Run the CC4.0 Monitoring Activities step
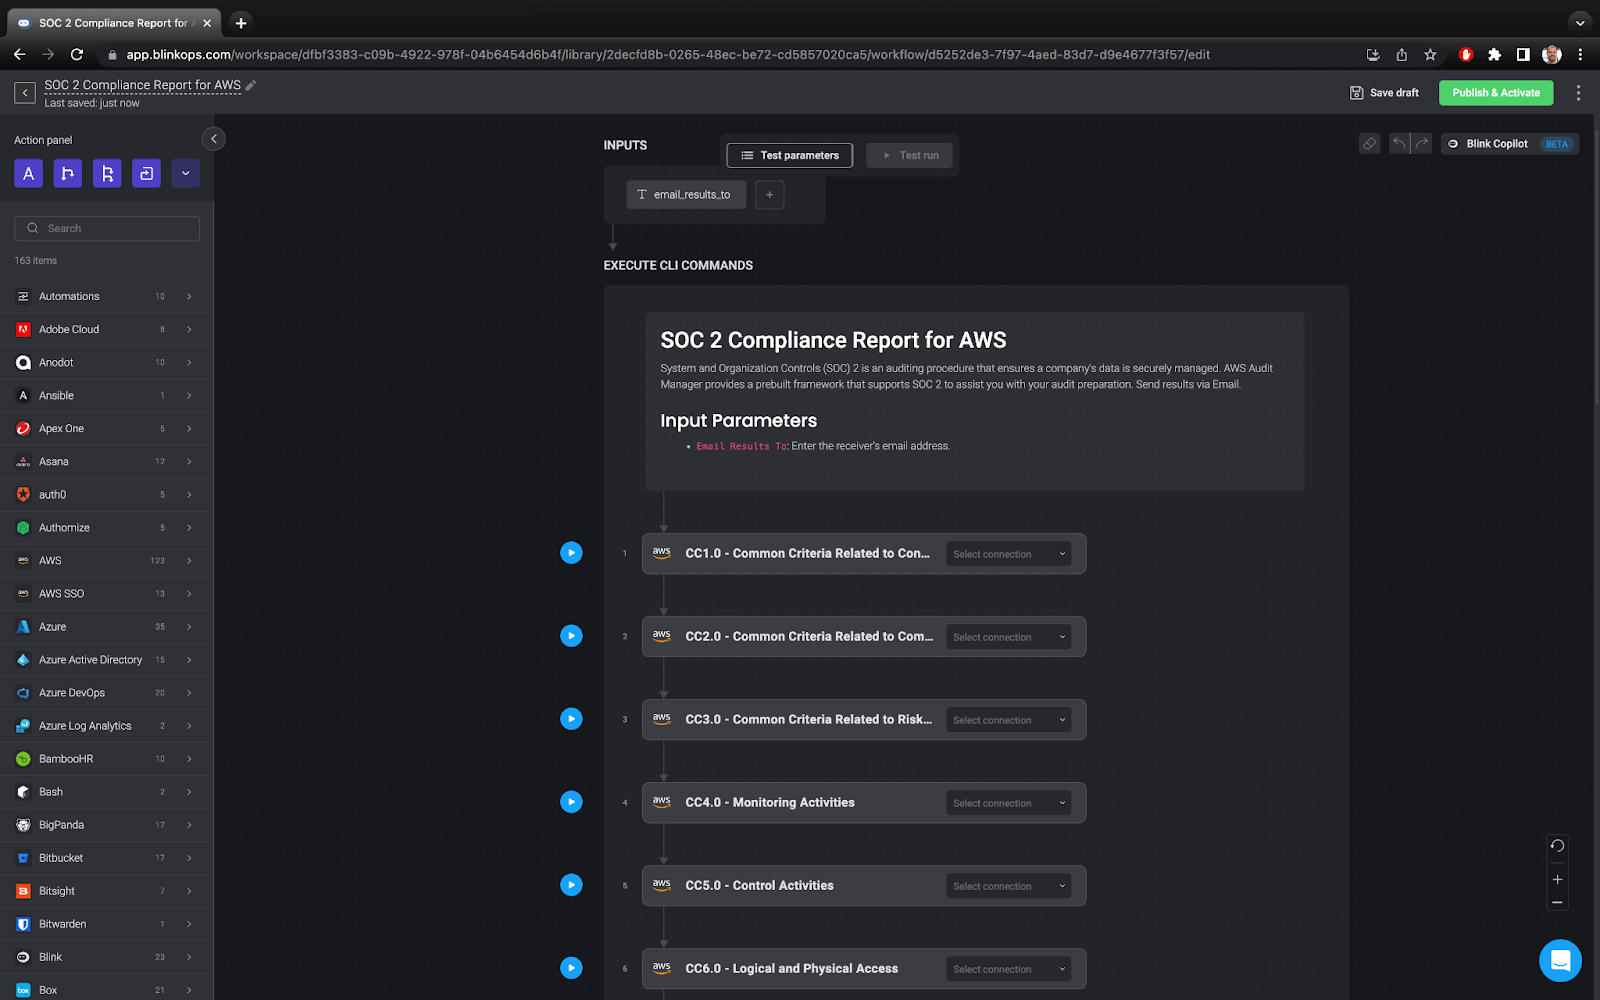This screenshot has width=1600, height=1000. (x=571, y=801)
